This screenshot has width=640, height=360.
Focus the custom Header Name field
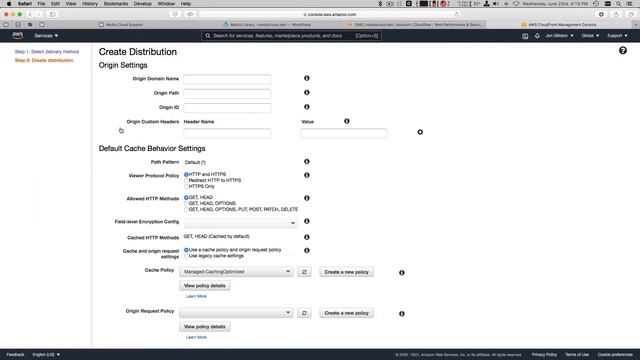tap(227, 133)
